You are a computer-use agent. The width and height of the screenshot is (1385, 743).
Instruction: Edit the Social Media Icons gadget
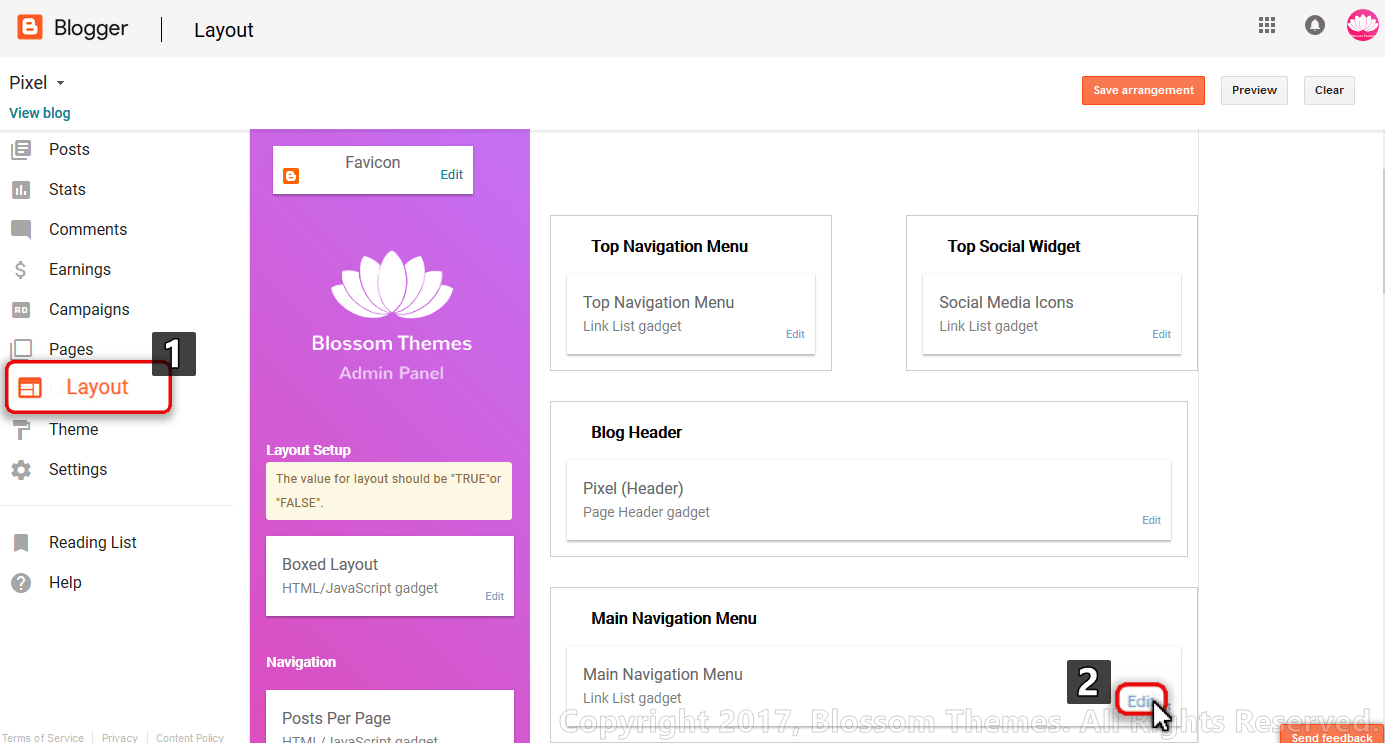coord(1161,335)
